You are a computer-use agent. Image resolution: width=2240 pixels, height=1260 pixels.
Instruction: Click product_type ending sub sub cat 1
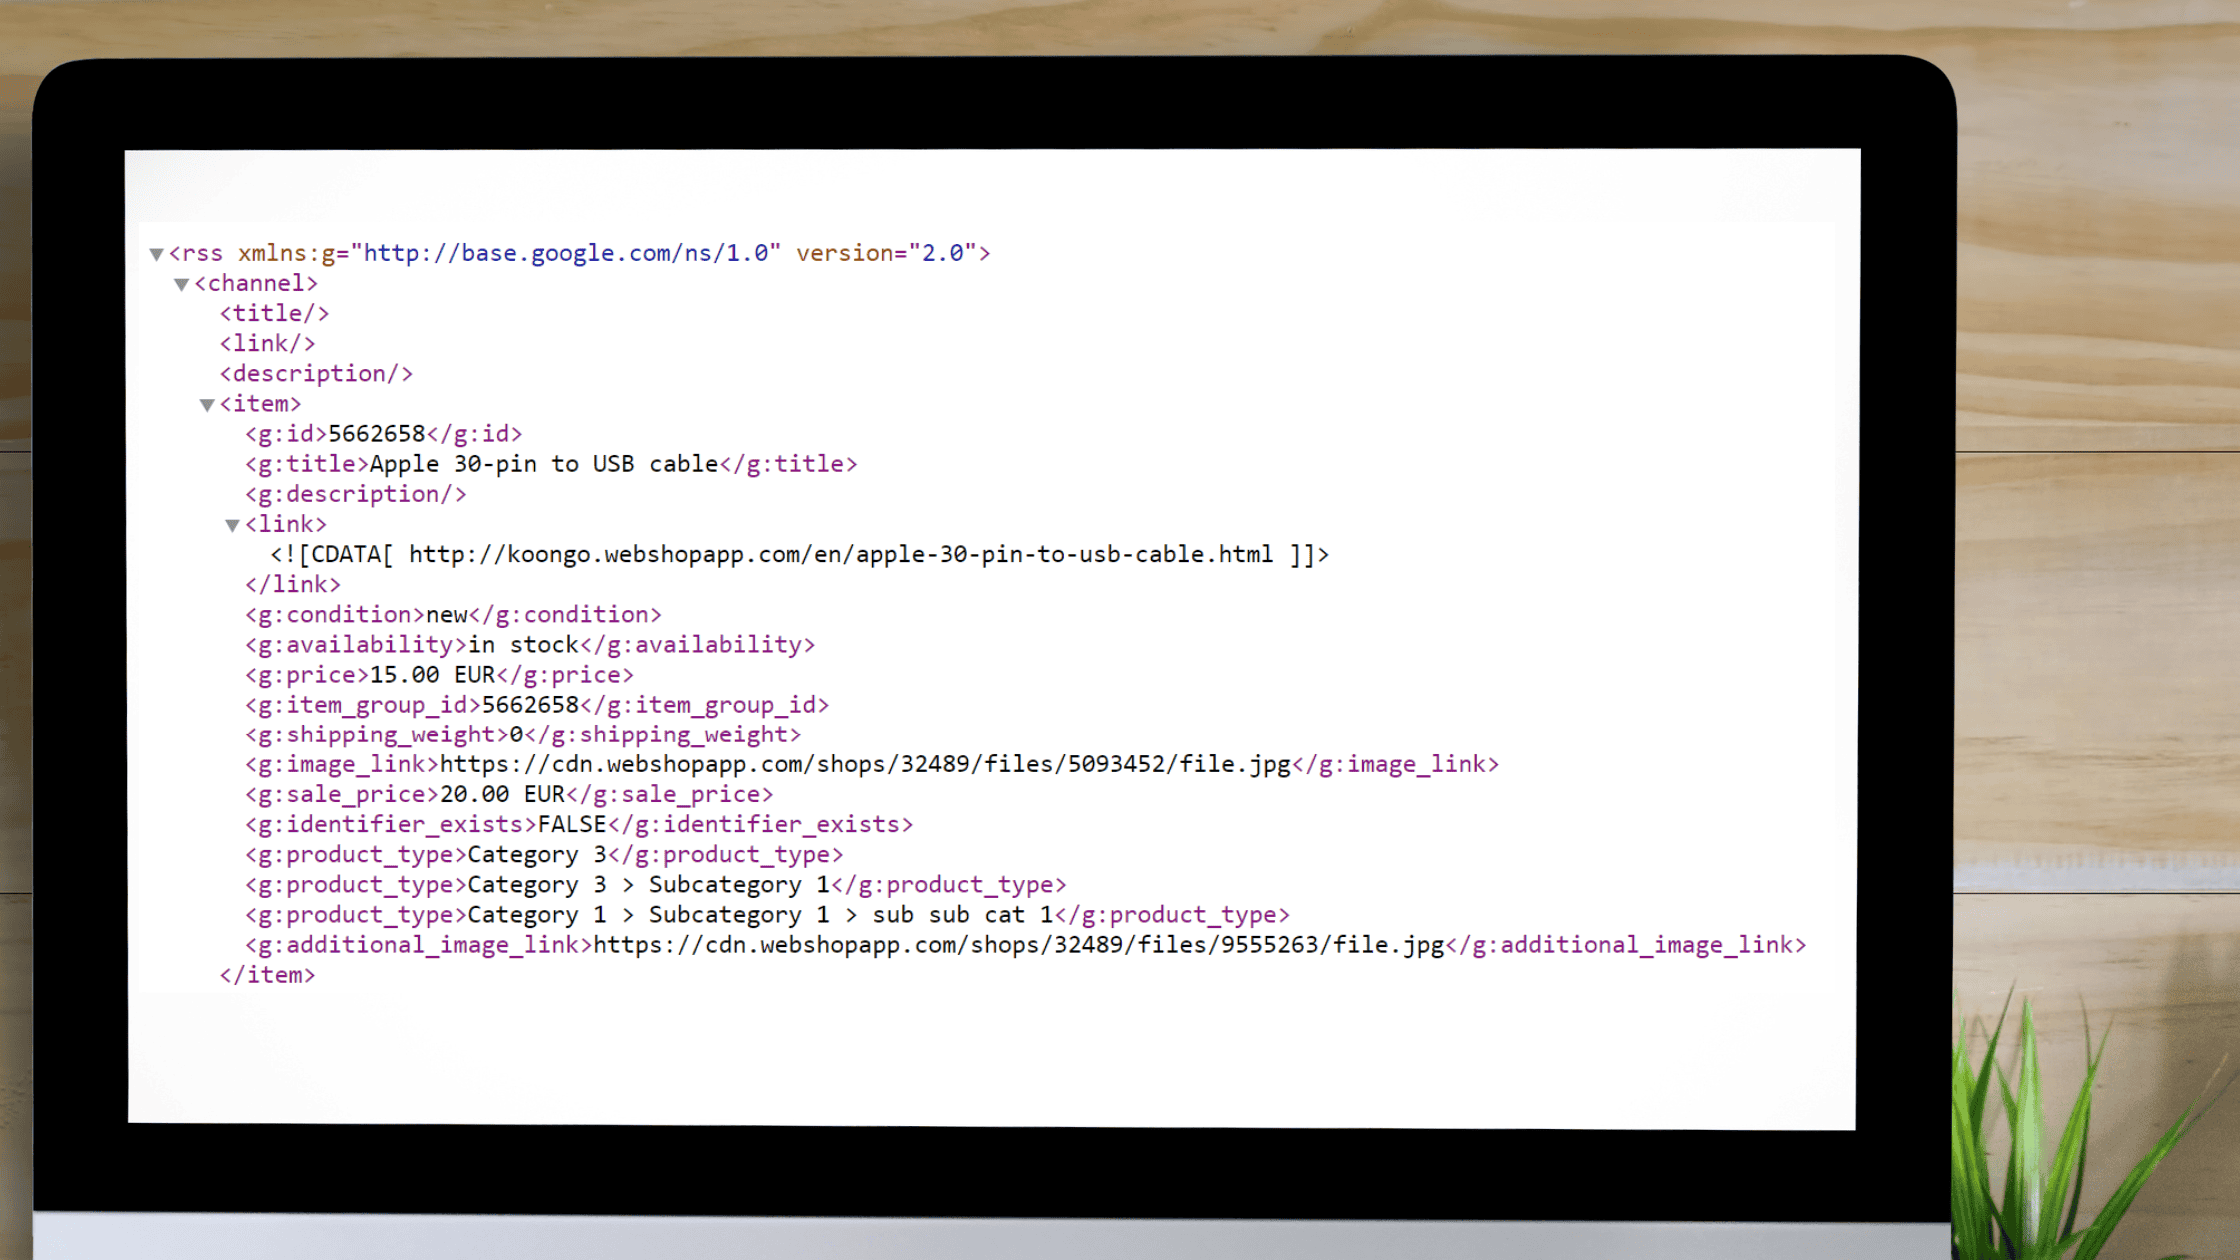point(767,915)
